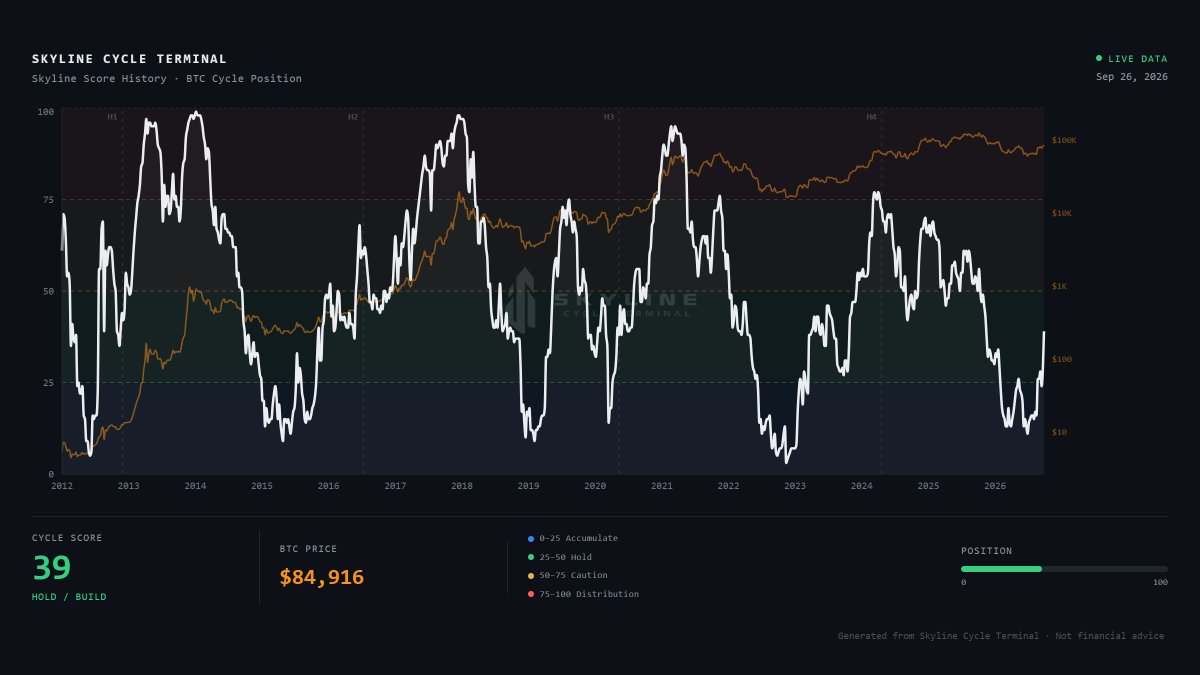Click the red 75–100 Distribution legend dot
The width and height of the screenshot is (1200, 675).
pyautogui.click(x=531, y=594)
